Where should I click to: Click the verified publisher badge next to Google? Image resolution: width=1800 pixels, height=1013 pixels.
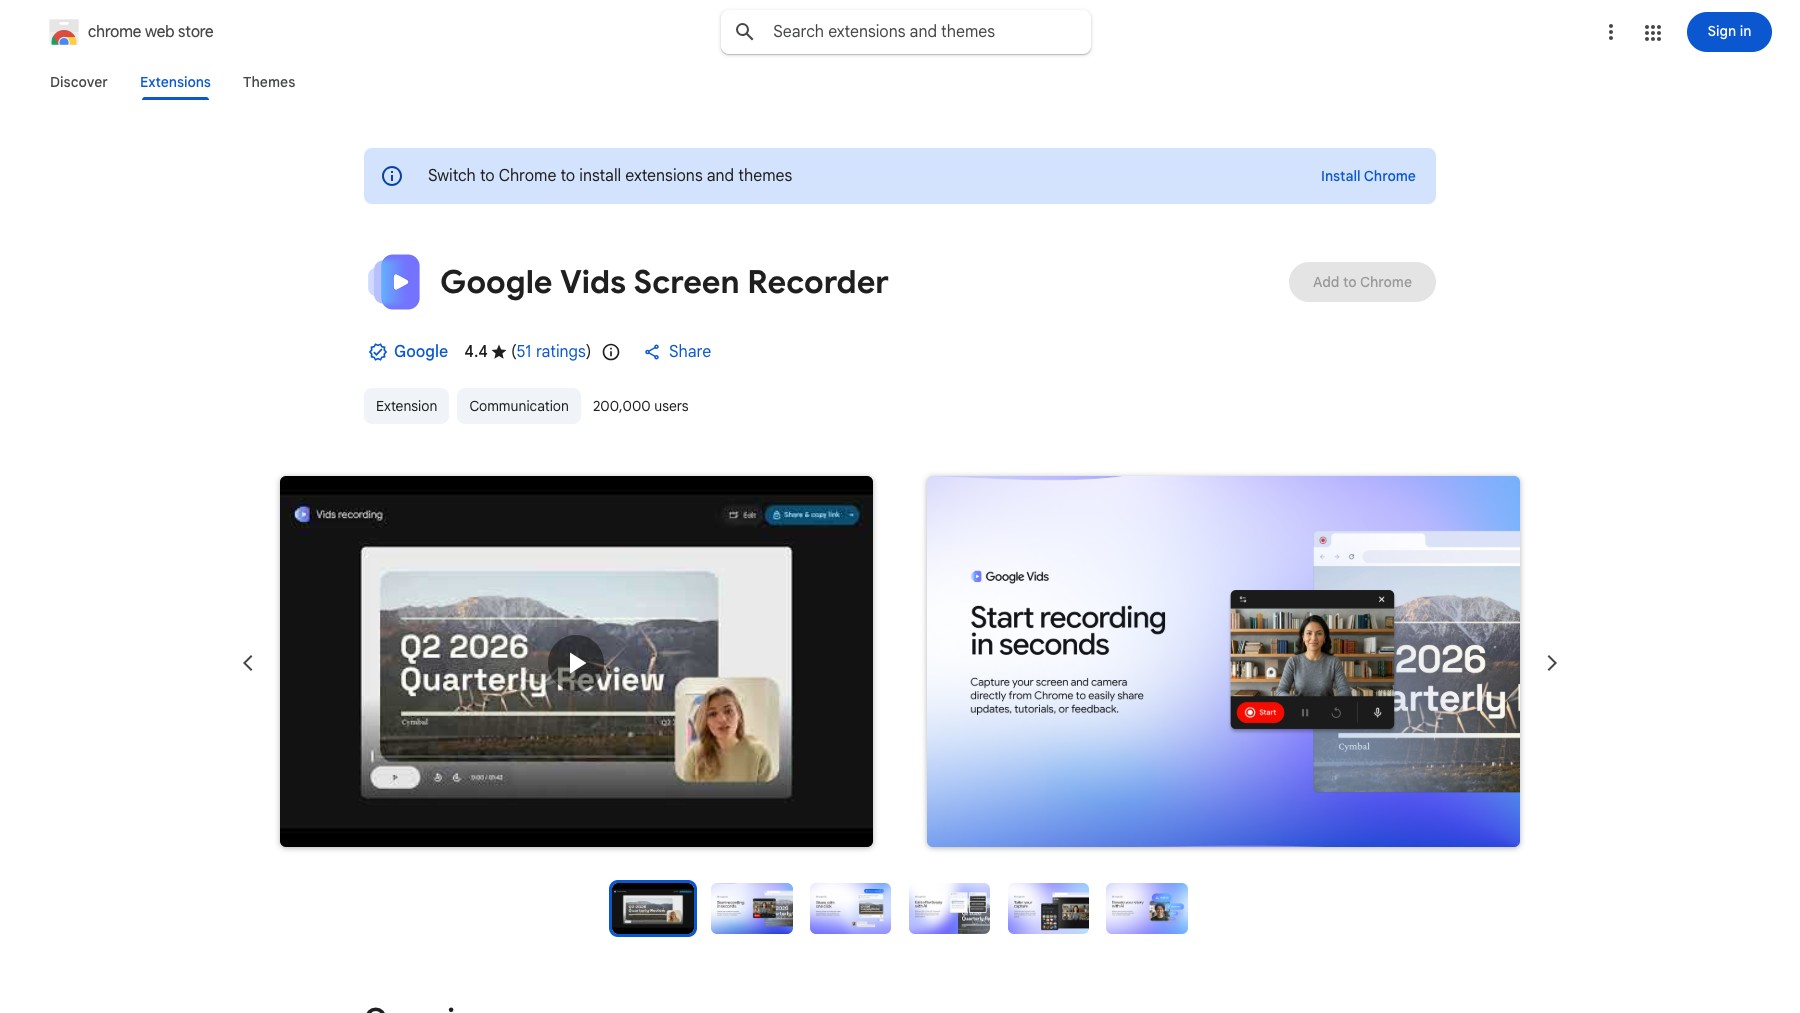coord(377,352)
